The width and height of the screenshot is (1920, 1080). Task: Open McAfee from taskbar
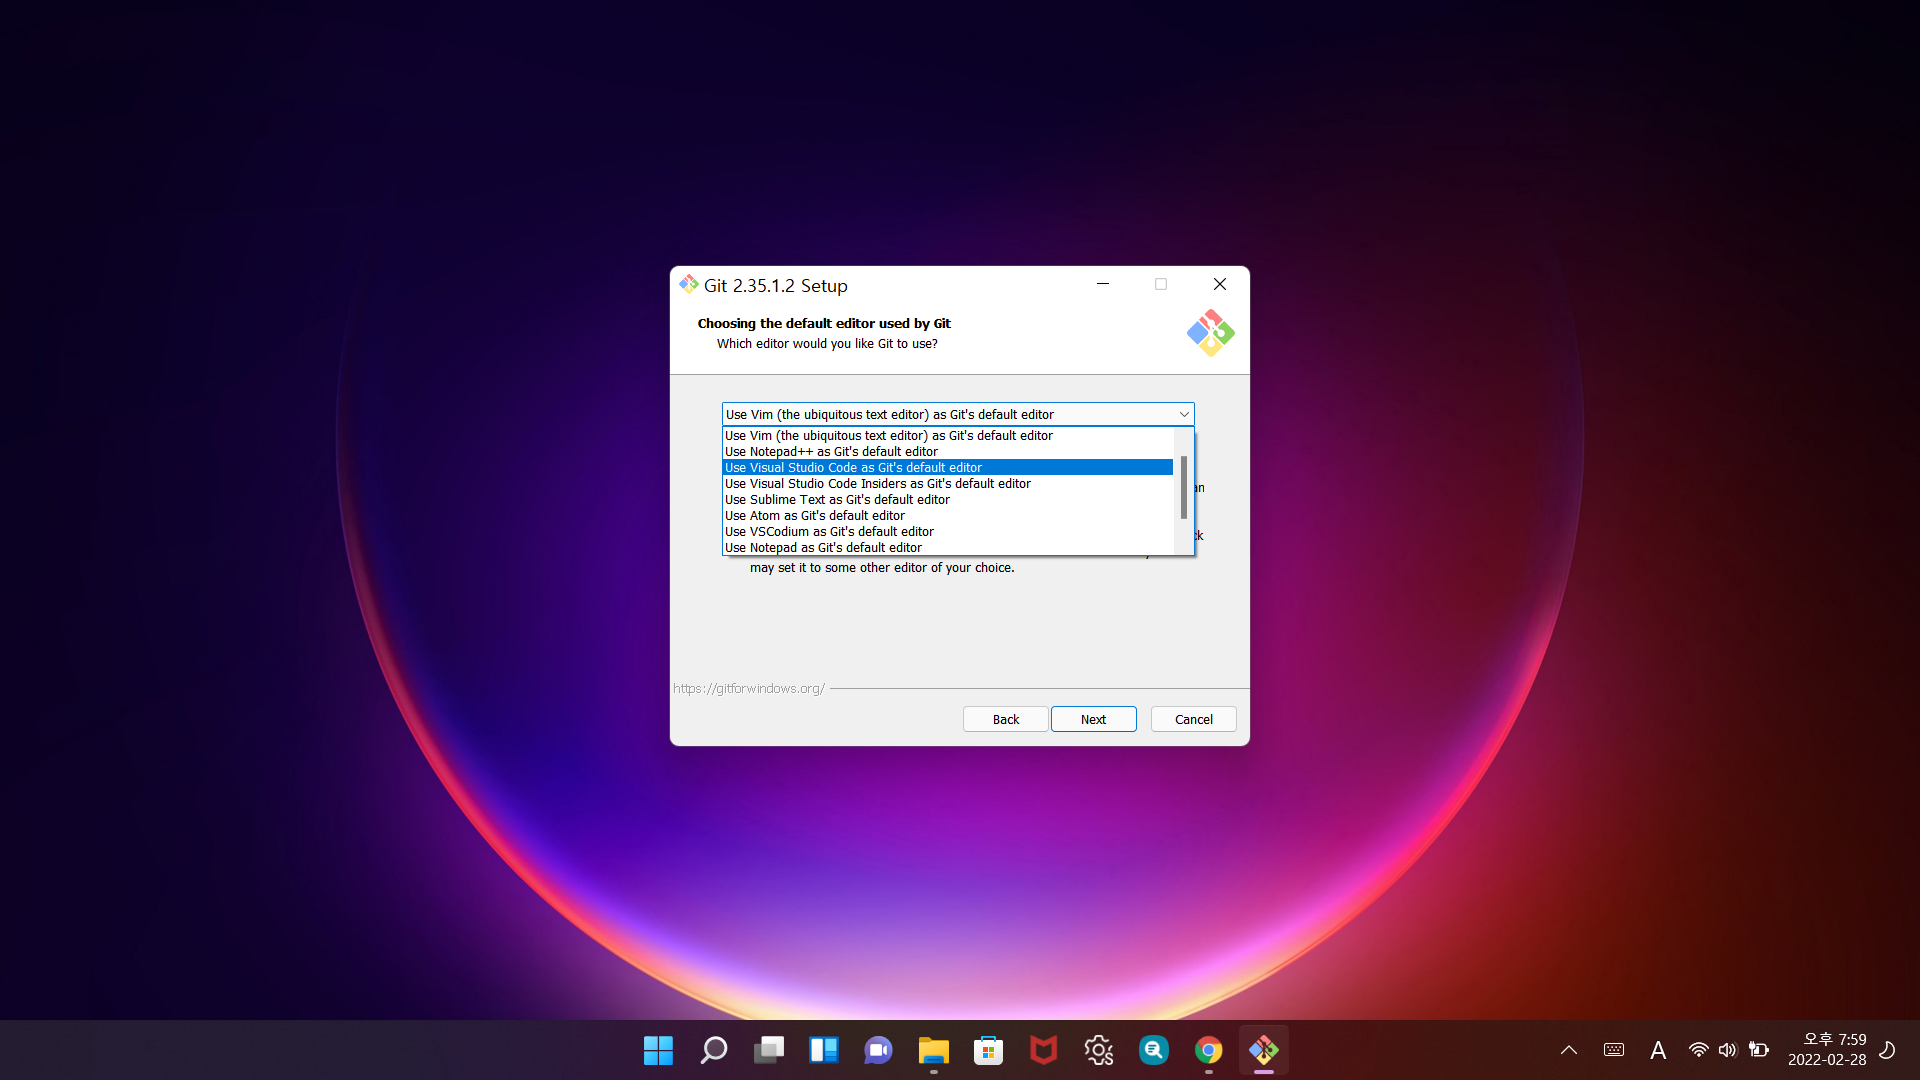pos(1043,1050)
